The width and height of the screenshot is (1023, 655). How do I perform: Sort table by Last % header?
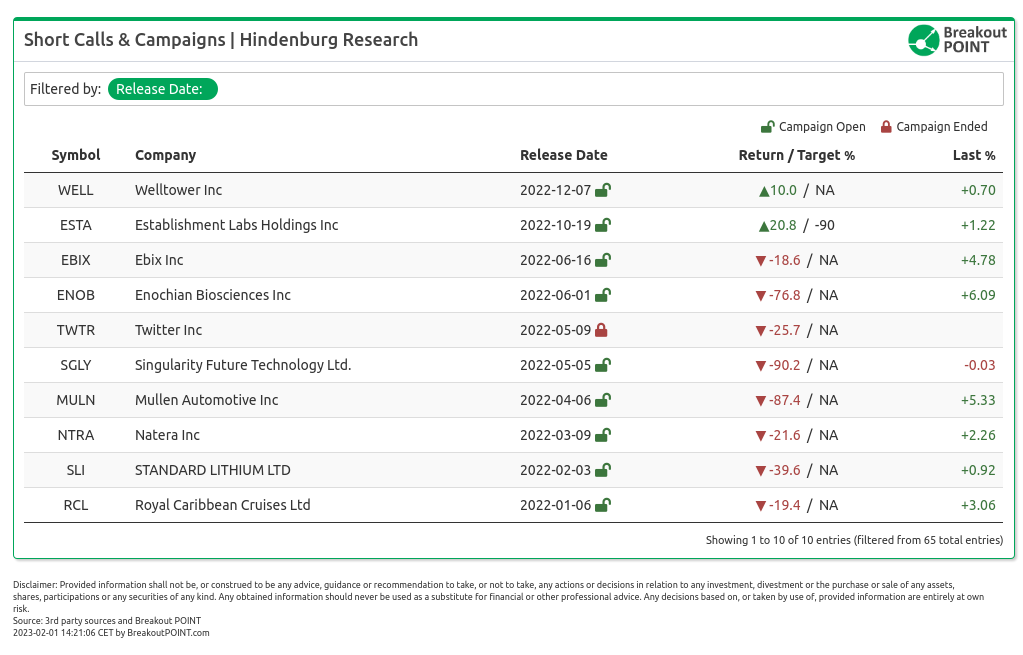pos(974,155)
